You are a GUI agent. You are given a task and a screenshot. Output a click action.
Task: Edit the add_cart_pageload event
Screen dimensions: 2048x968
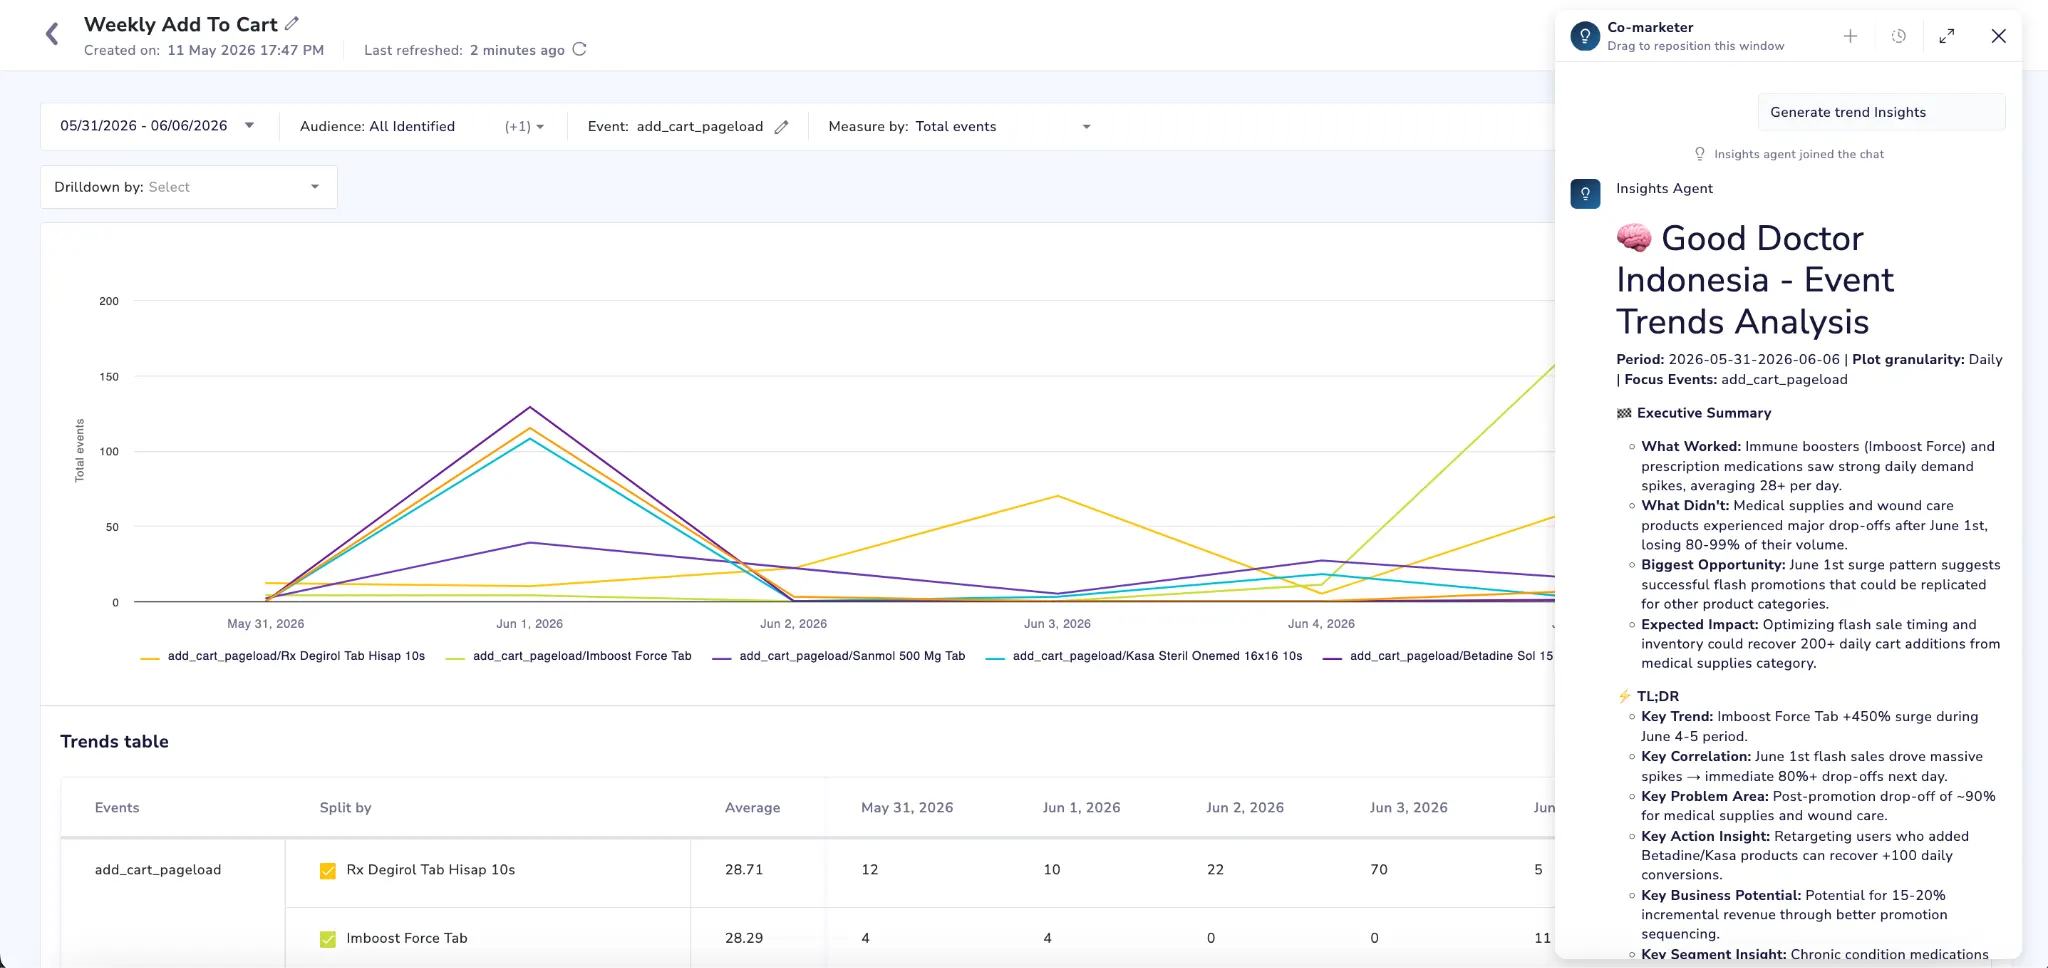click(782, 127)
